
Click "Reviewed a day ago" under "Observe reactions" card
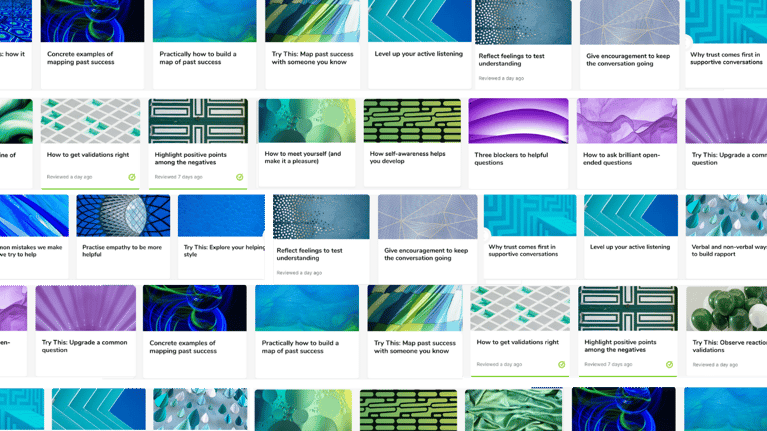click(x=716, y=365)
